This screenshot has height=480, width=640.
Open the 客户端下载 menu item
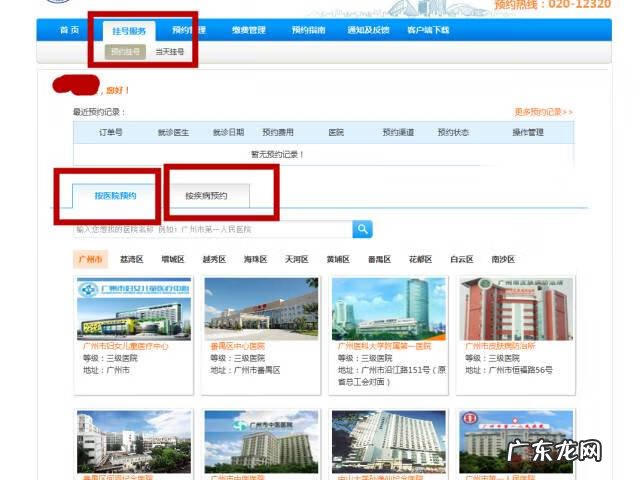click(x=428, y=30)
